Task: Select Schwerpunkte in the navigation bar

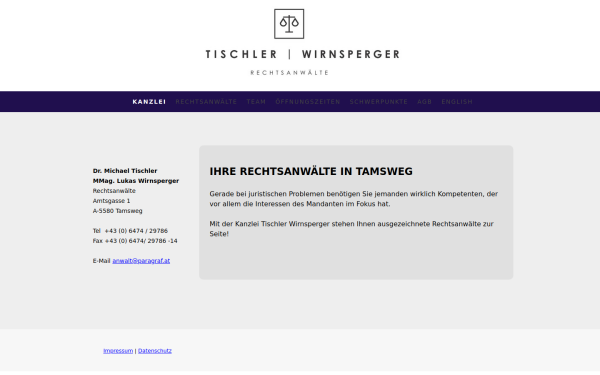Action: click(x=378, y=102)
